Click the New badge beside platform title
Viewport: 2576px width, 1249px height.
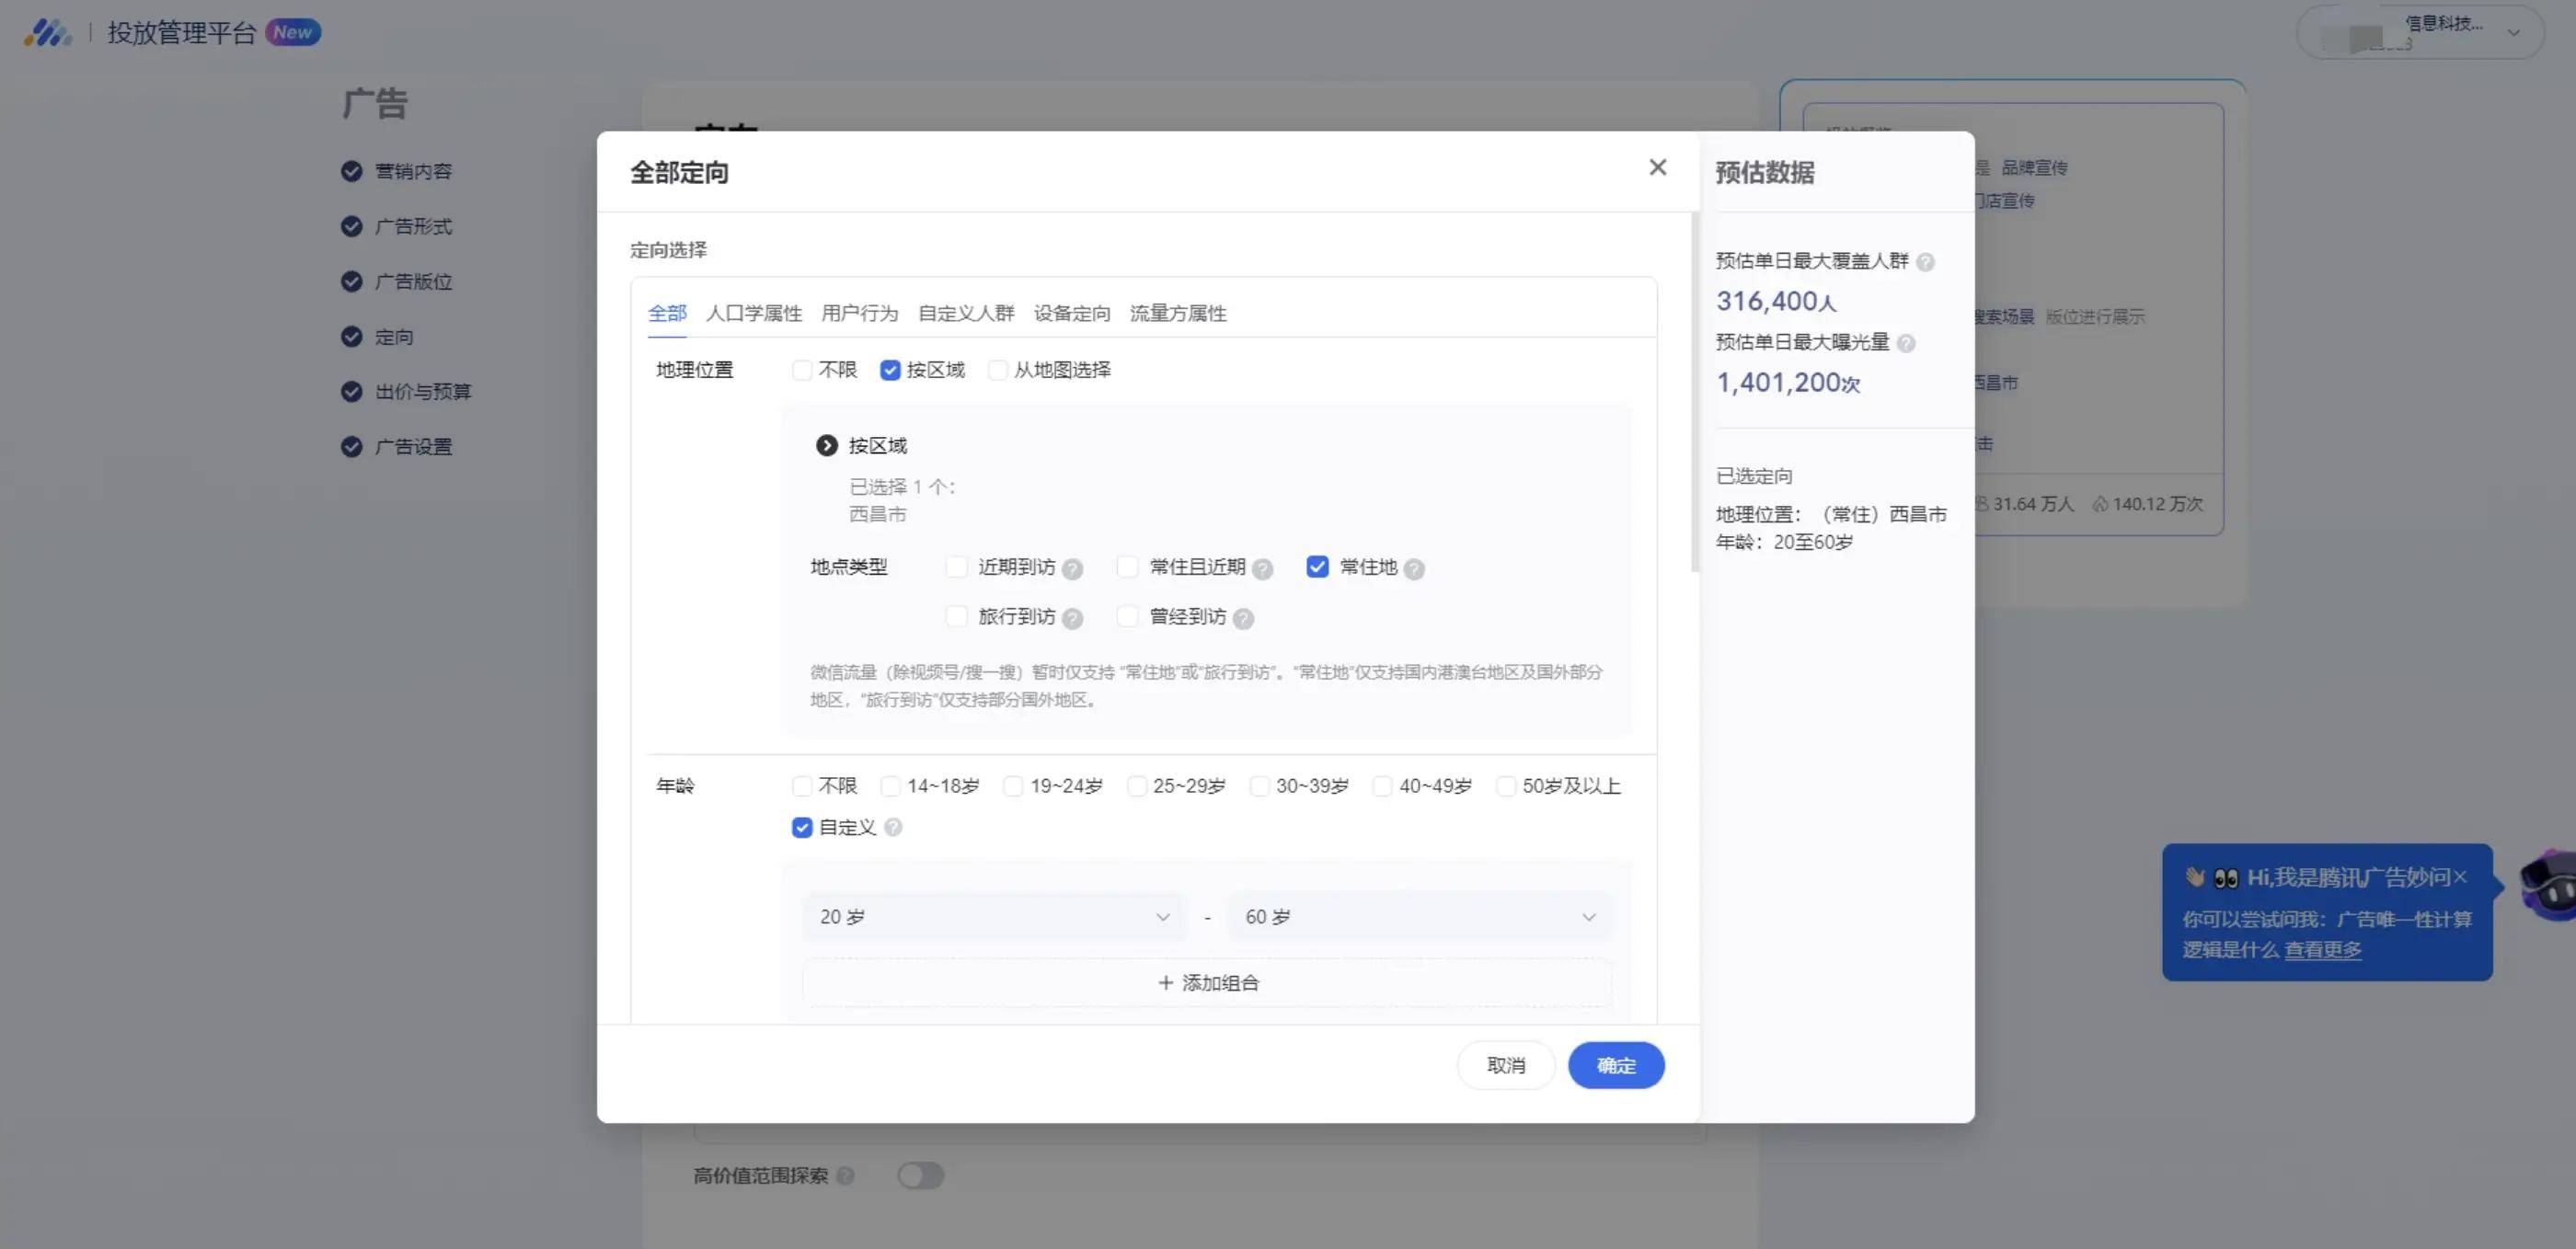[292, 32]
